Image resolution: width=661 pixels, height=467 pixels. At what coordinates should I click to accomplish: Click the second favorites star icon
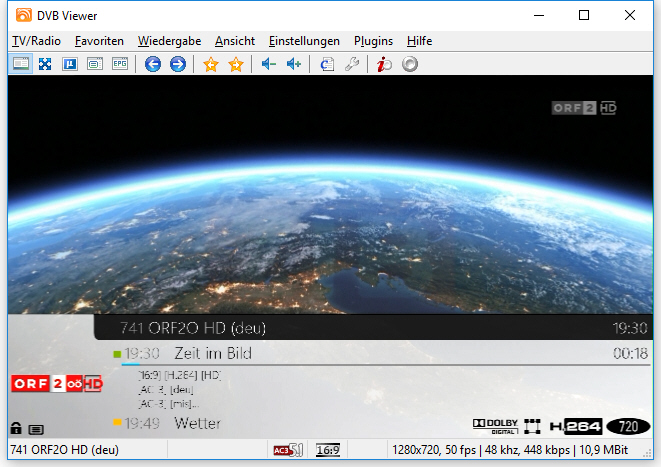[x=236, y=64]
